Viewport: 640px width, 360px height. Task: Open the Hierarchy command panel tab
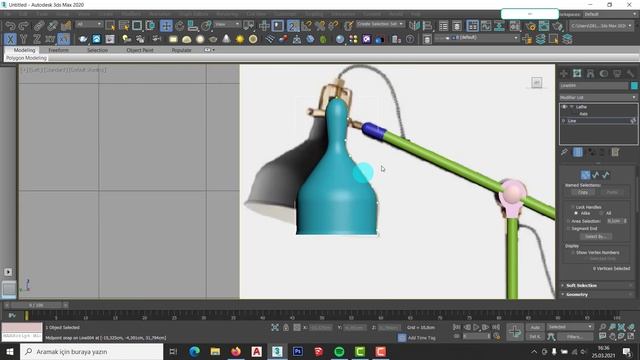point(590,73)
